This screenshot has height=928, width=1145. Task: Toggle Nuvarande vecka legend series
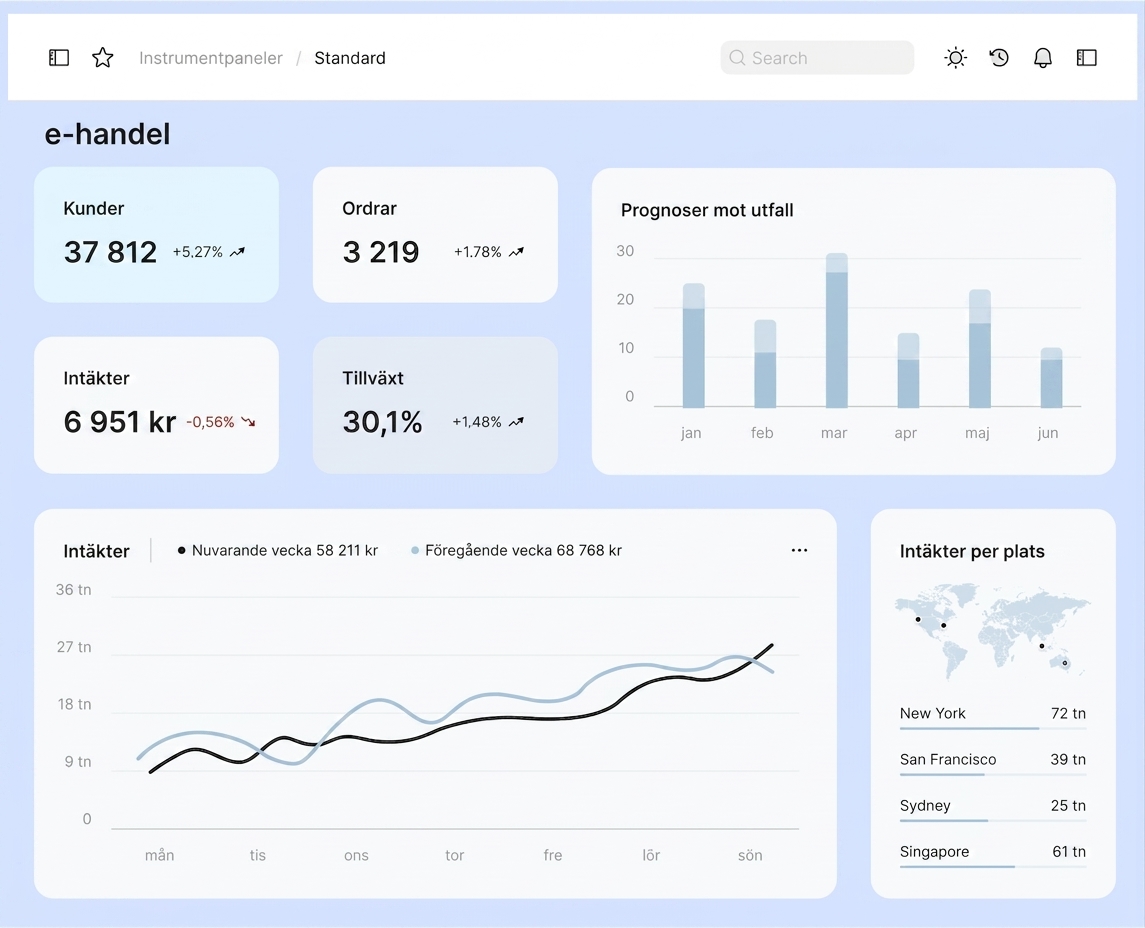tap(277, 551)
